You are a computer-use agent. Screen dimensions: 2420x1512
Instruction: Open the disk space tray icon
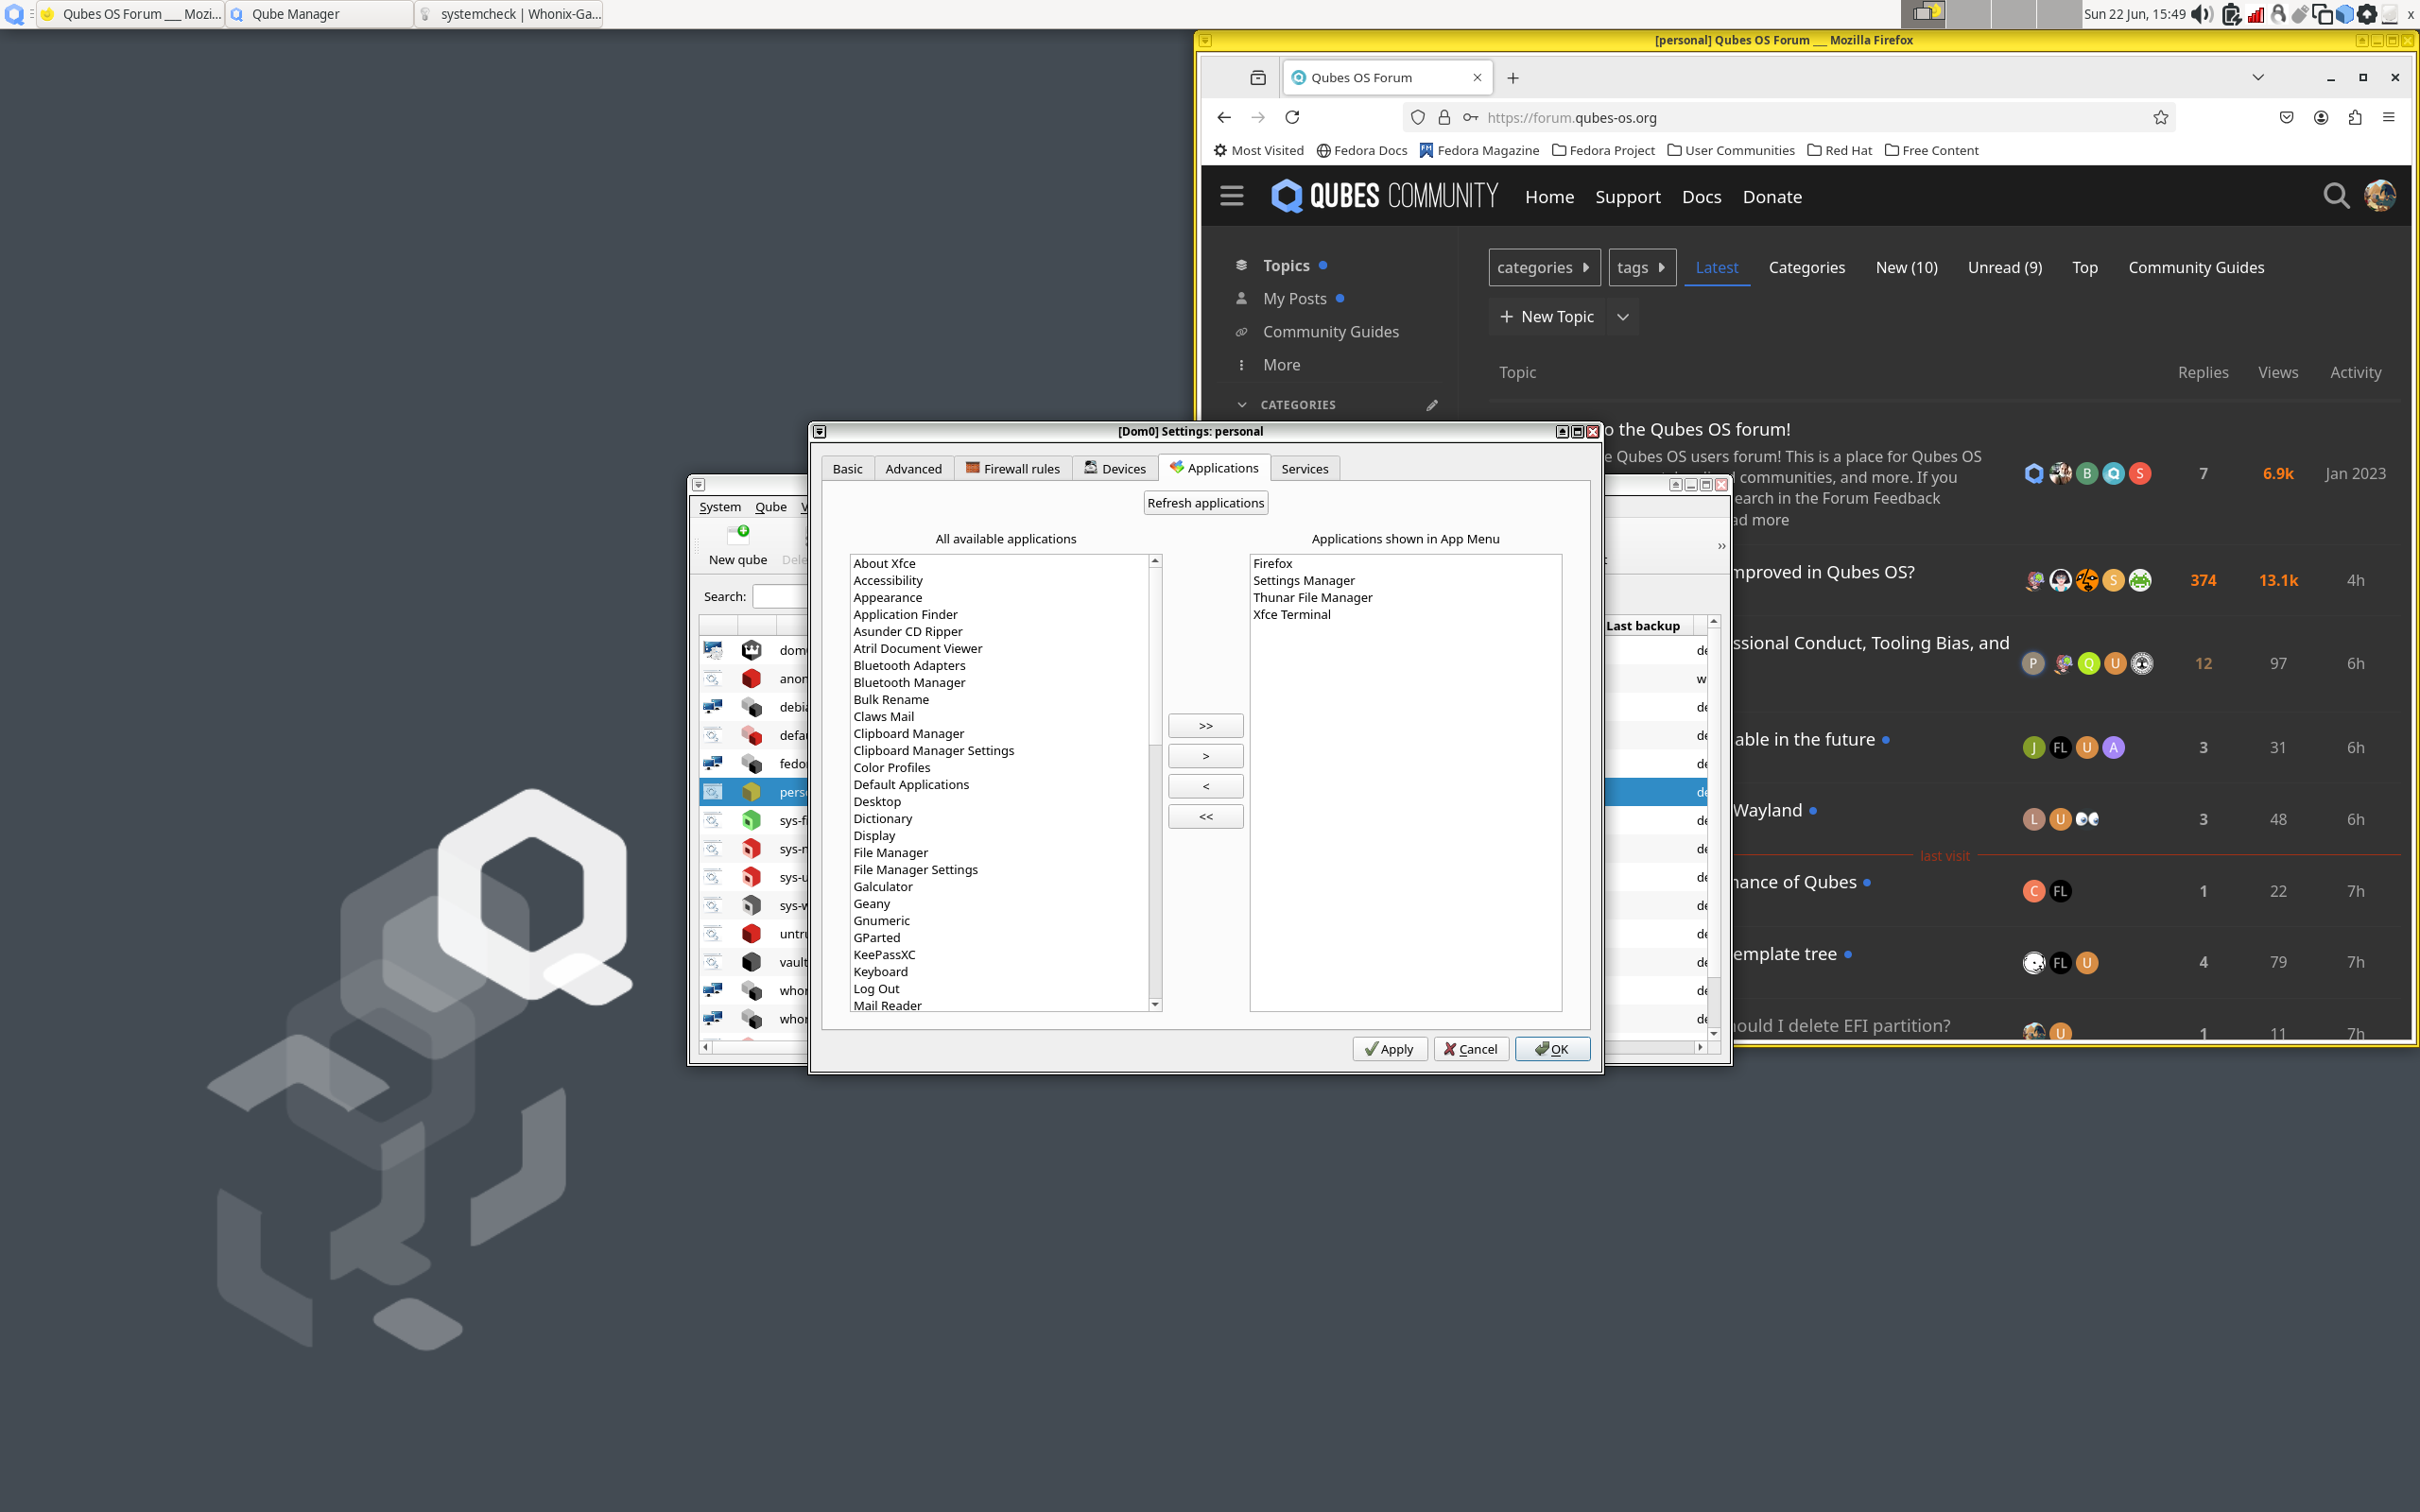pyautogui.click(x=2390, y=14)
